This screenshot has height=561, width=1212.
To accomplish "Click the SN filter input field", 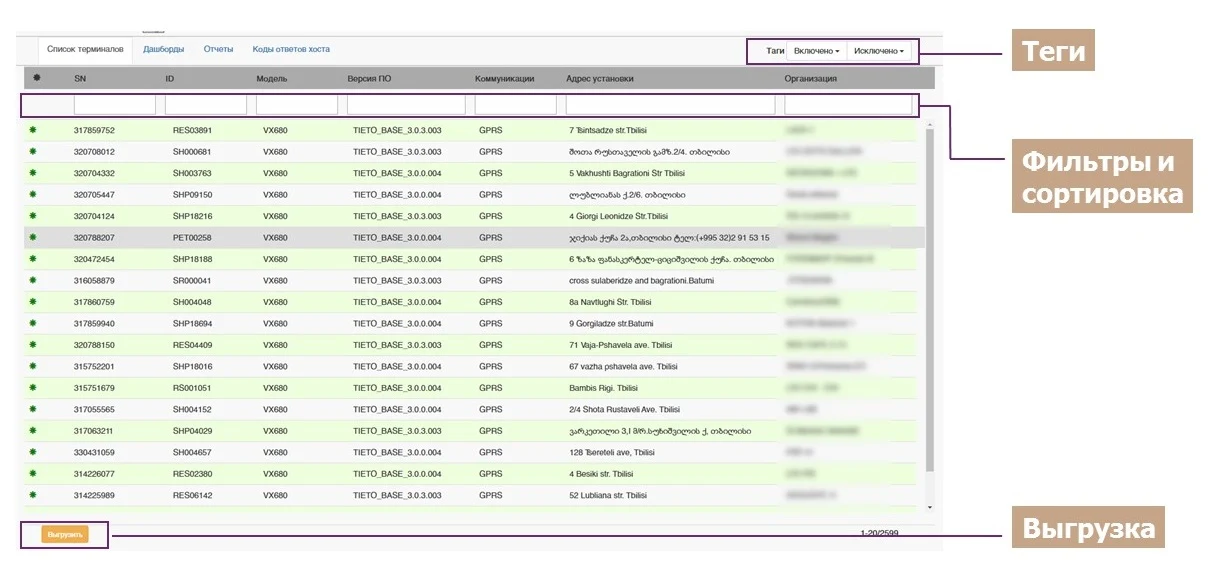I will [115, 105].
